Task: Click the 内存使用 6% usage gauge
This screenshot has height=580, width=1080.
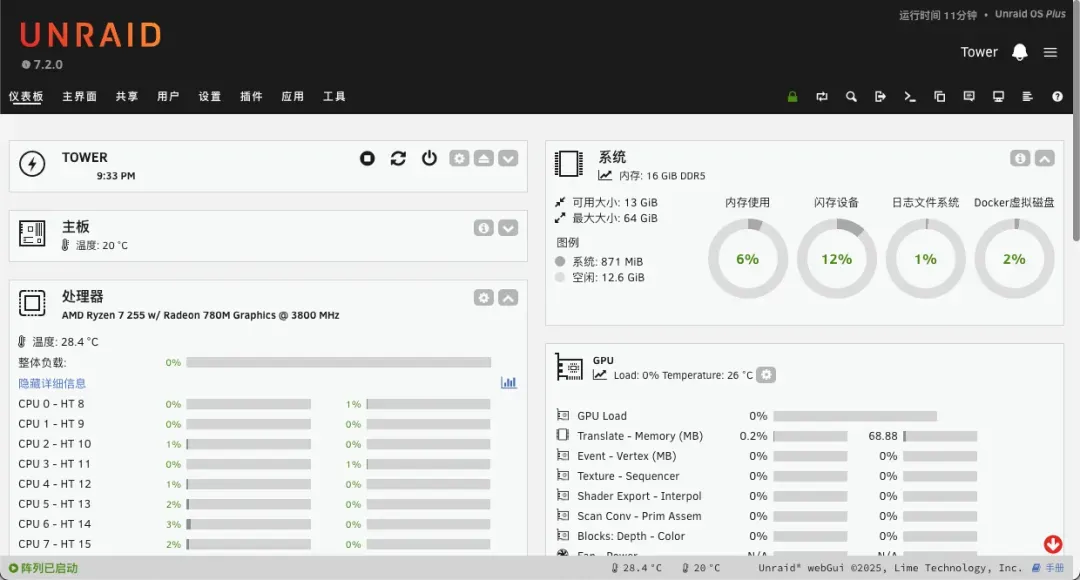Action: (747, 259)
